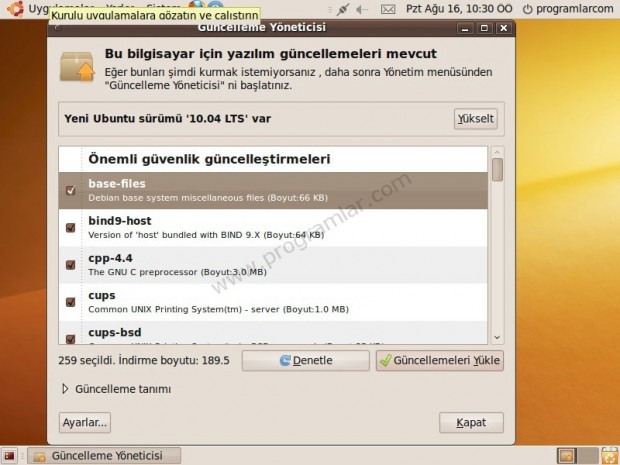The height and width of the screenshot is (465, 620).
Task: Select the cups package row
Action: (x=273, y=302)
